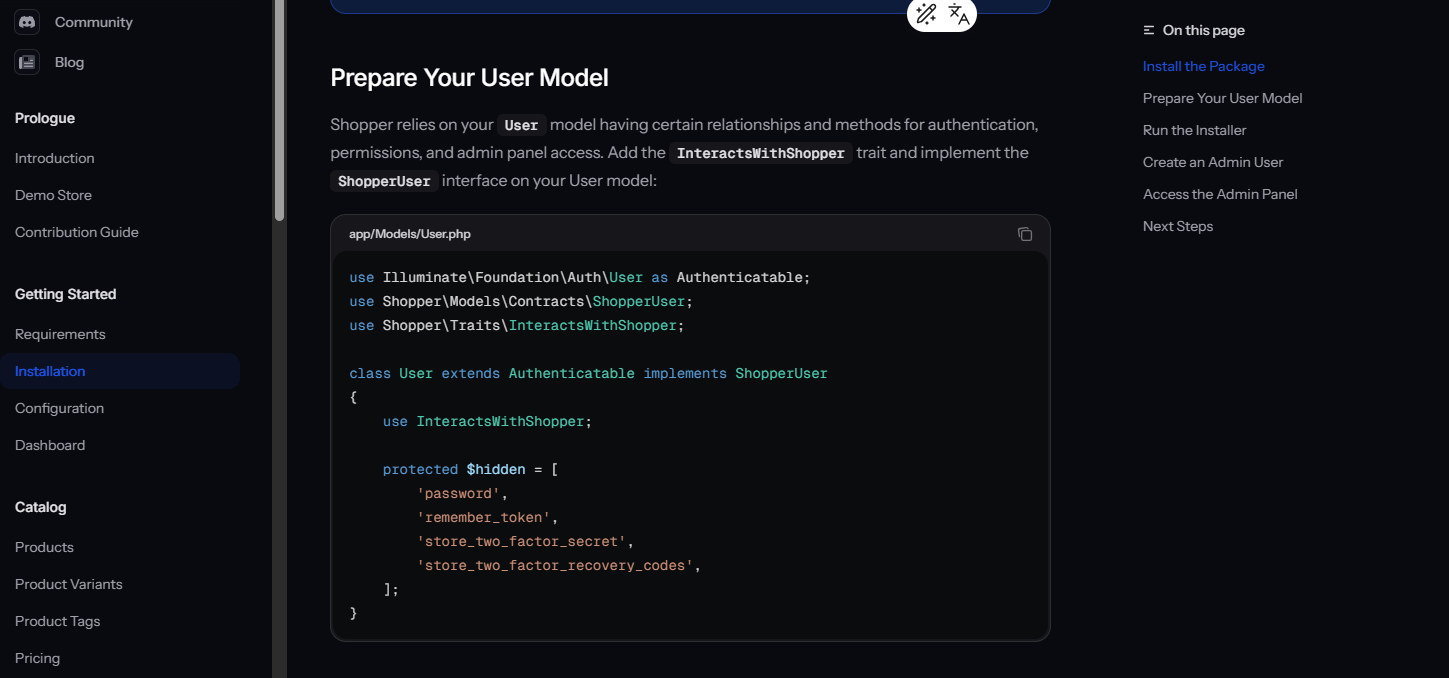Open the Product Tags page
The image size is (1449, 678).
point(58,621)
